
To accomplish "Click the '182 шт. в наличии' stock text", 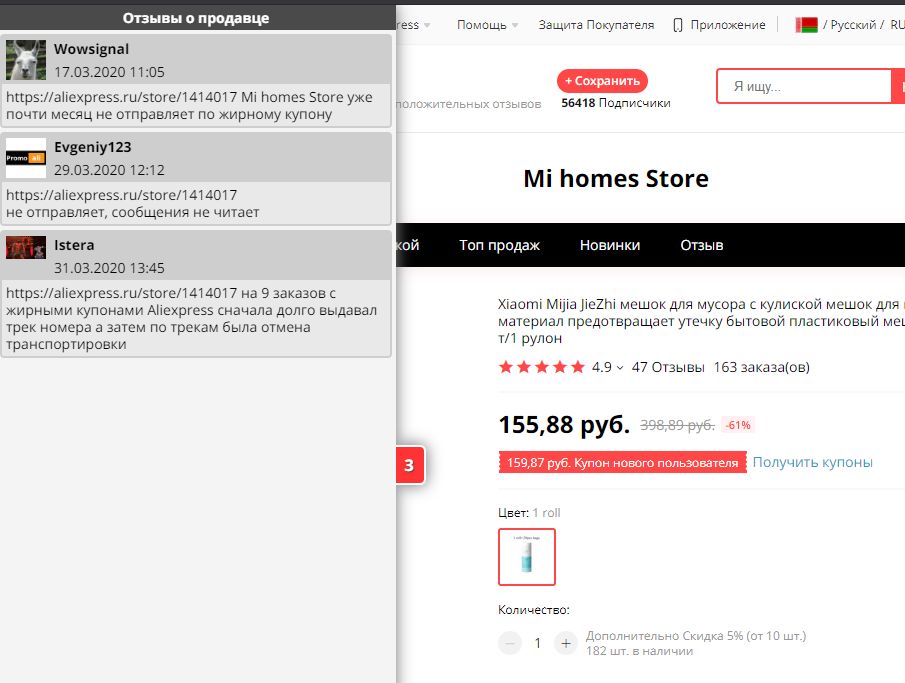I will pos(640,651).
